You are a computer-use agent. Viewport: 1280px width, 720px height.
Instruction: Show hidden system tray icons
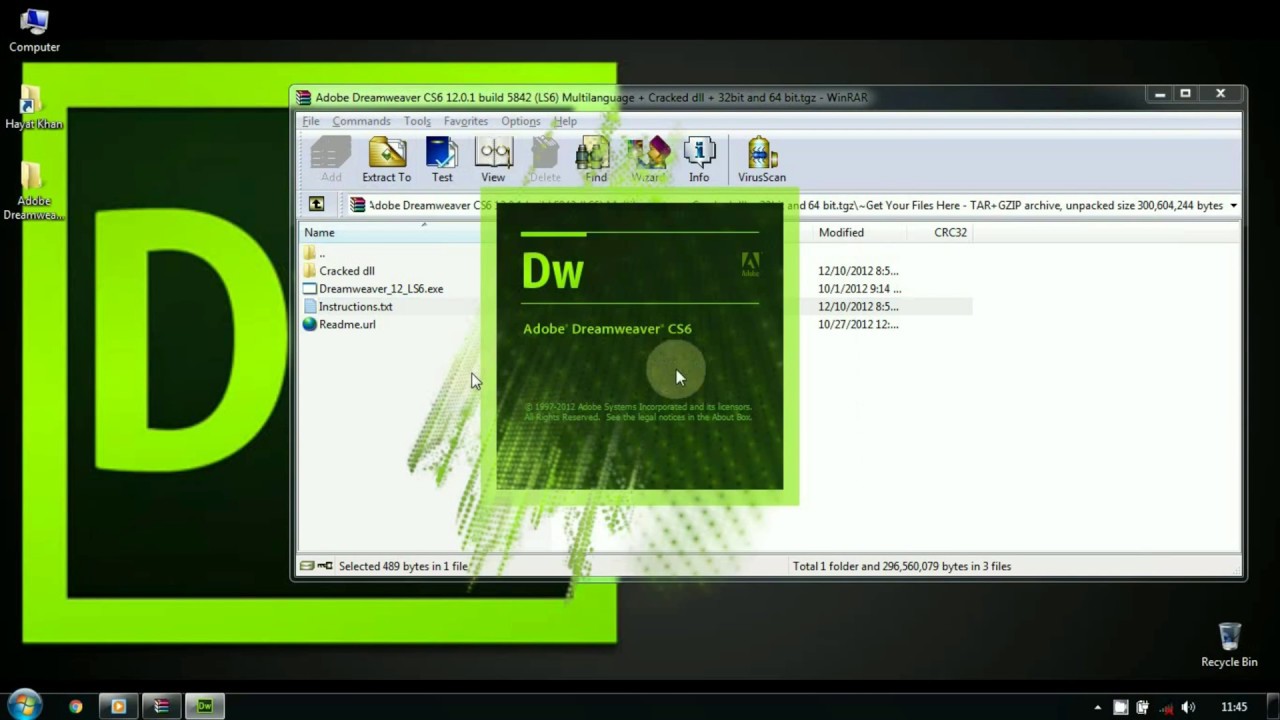coord(1098,707)
